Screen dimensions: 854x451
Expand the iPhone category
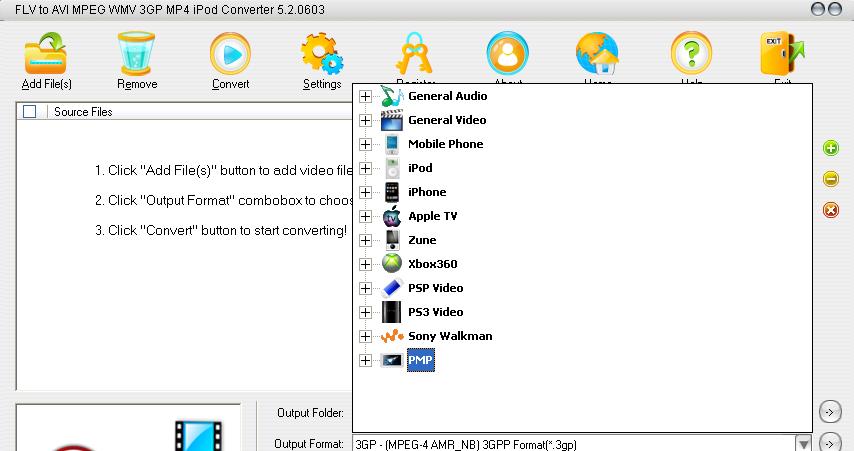(365, 192)
